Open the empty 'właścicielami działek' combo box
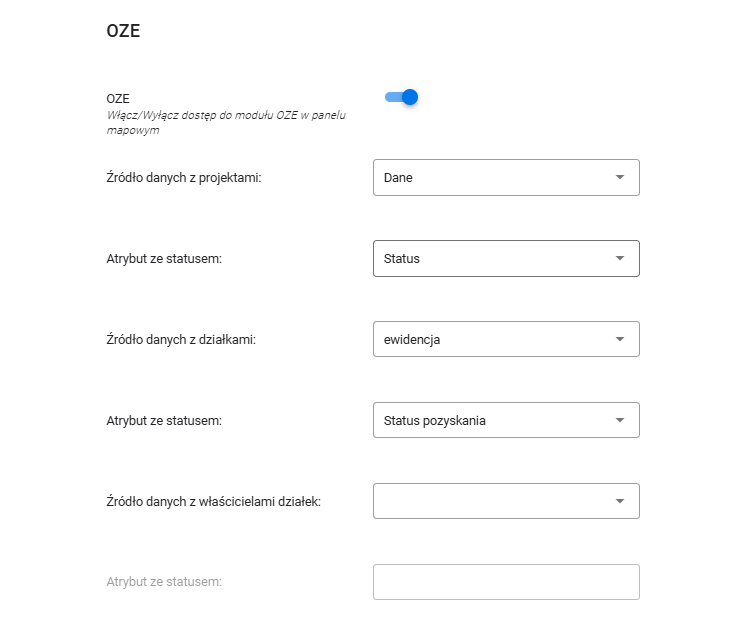 (490, 501)
